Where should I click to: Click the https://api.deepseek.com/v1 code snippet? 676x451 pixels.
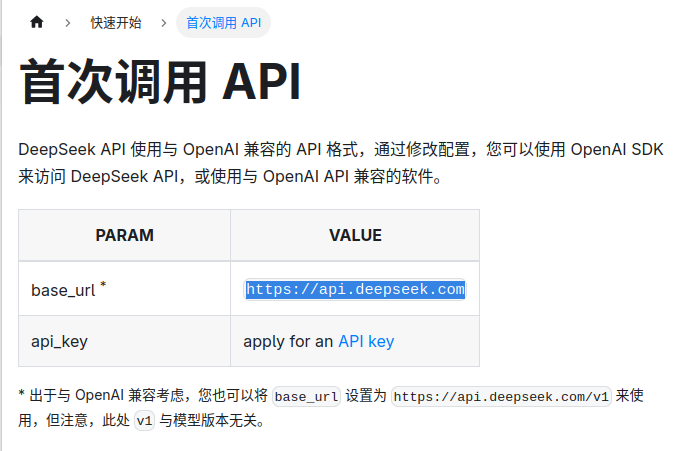(501, 396)
